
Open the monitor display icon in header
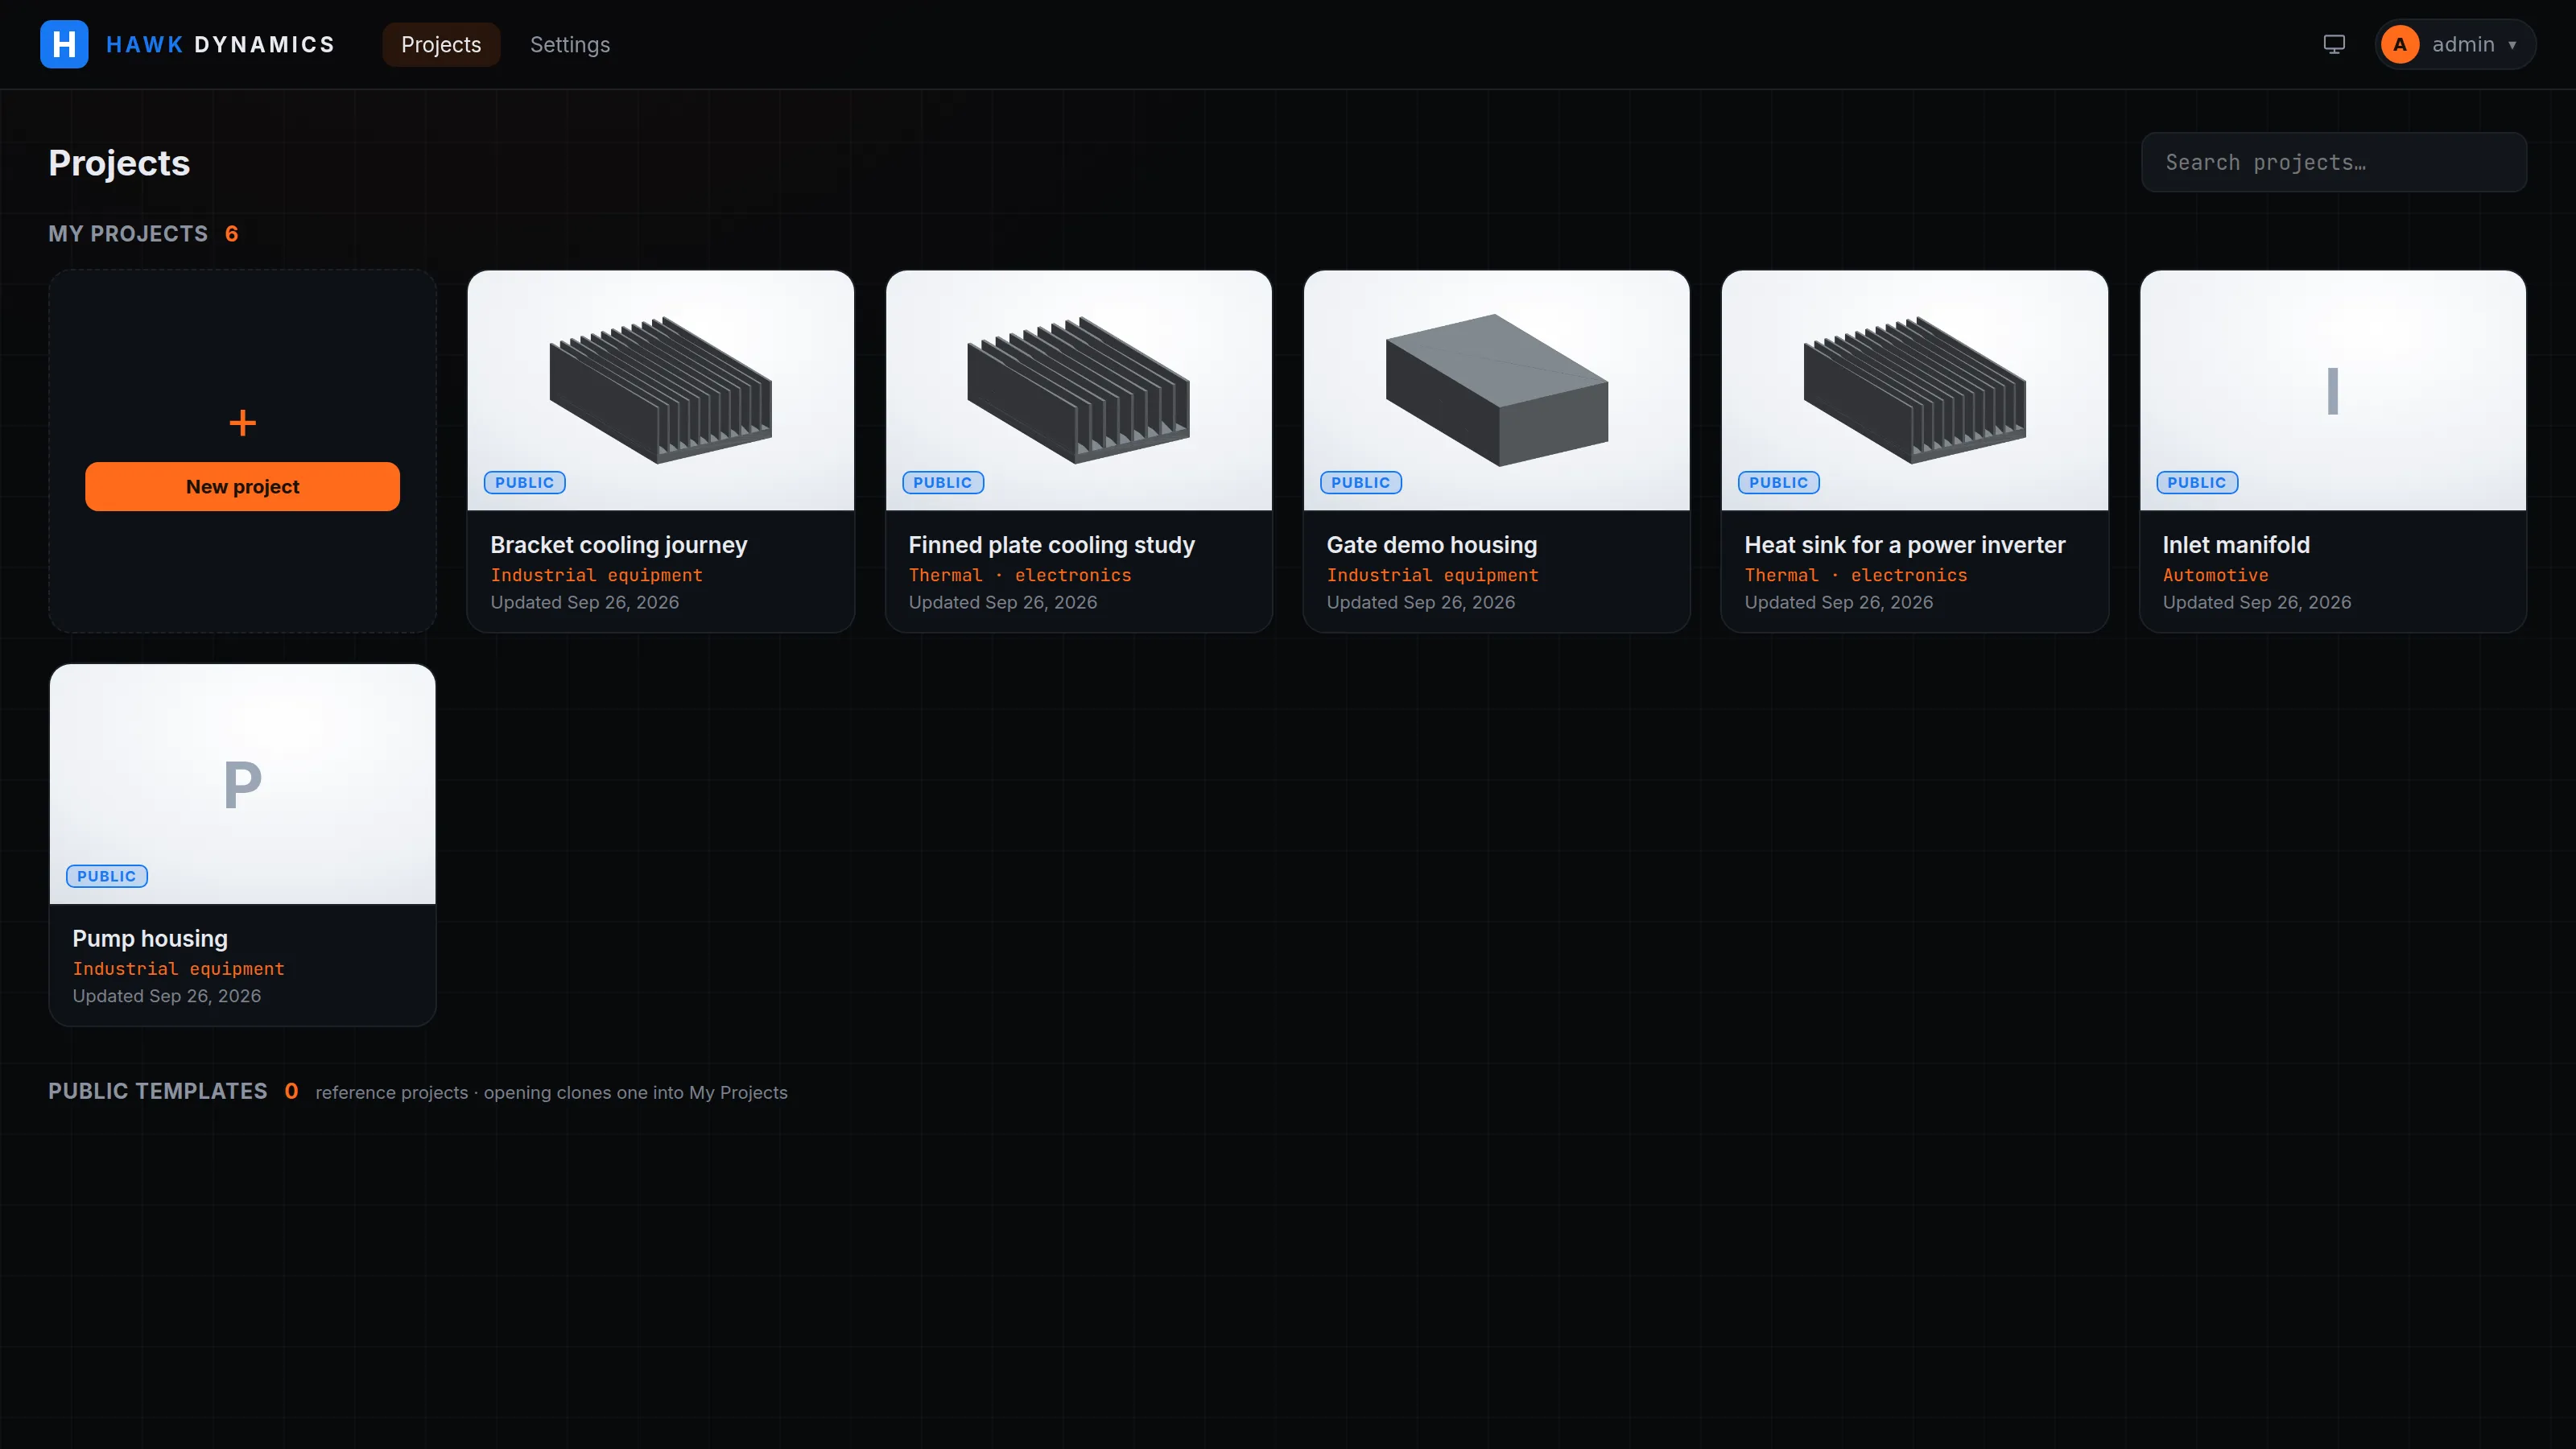[2334, 44]
